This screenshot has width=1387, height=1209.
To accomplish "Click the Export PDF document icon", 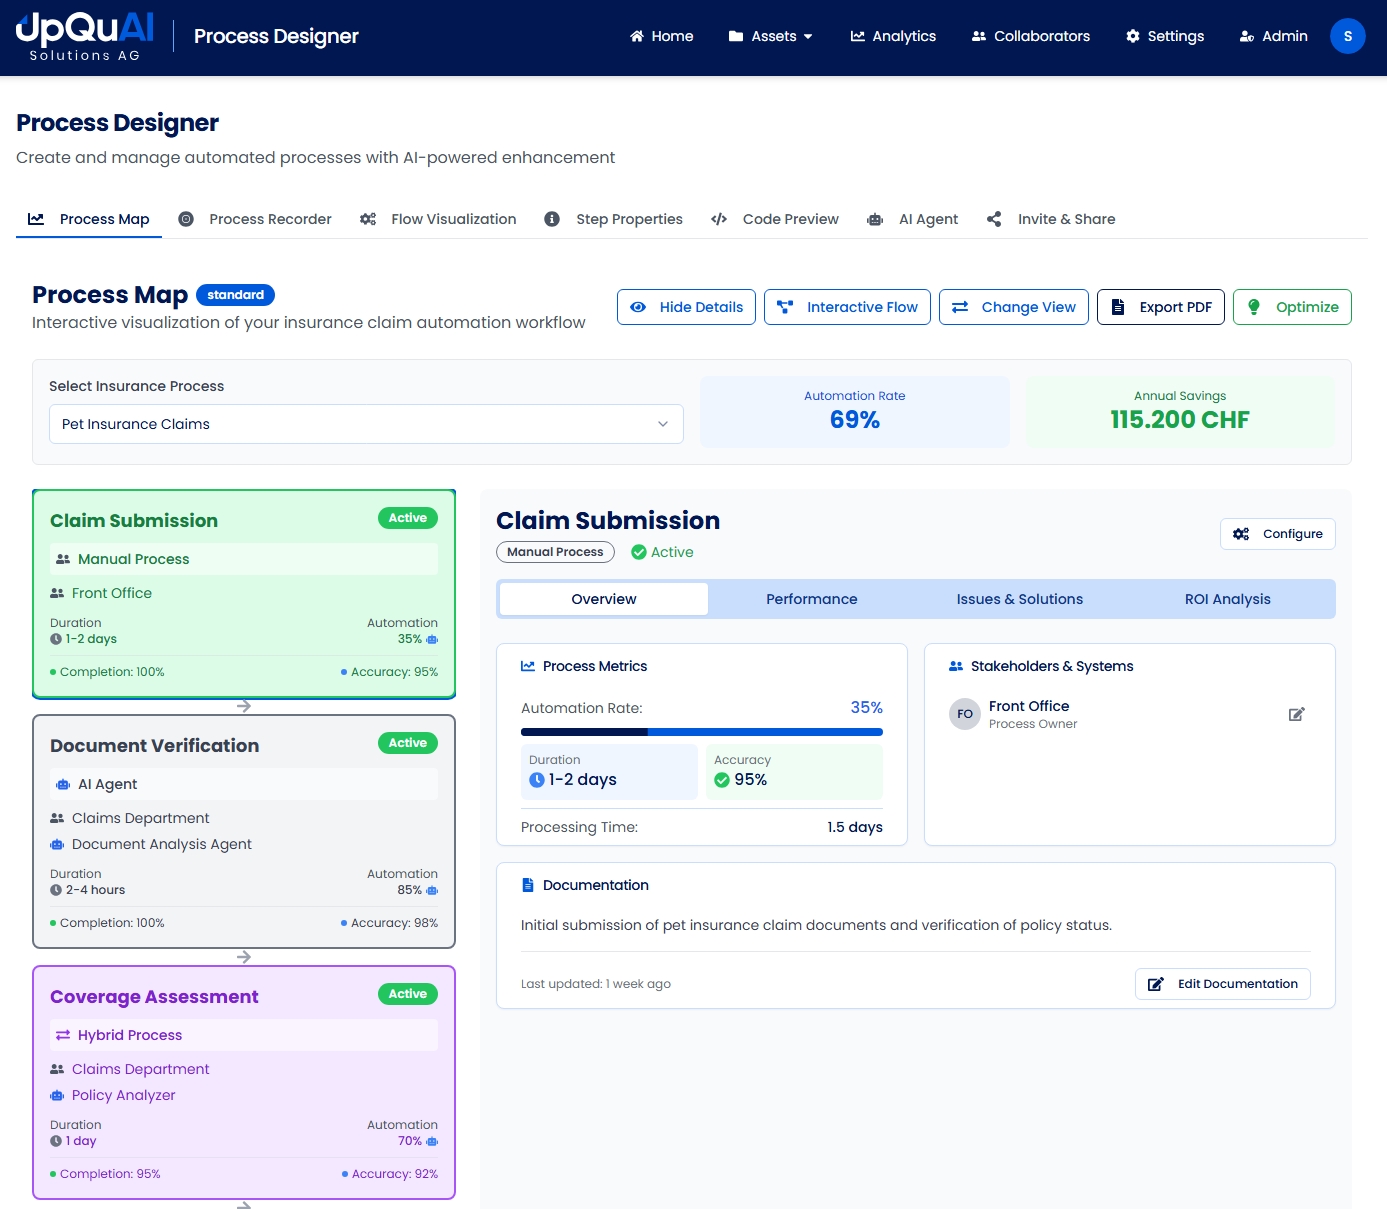I will point(1118,307).
